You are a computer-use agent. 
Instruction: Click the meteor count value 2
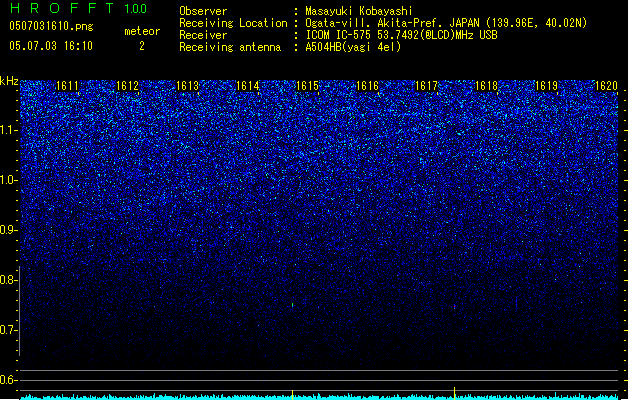tap(142, 46)
